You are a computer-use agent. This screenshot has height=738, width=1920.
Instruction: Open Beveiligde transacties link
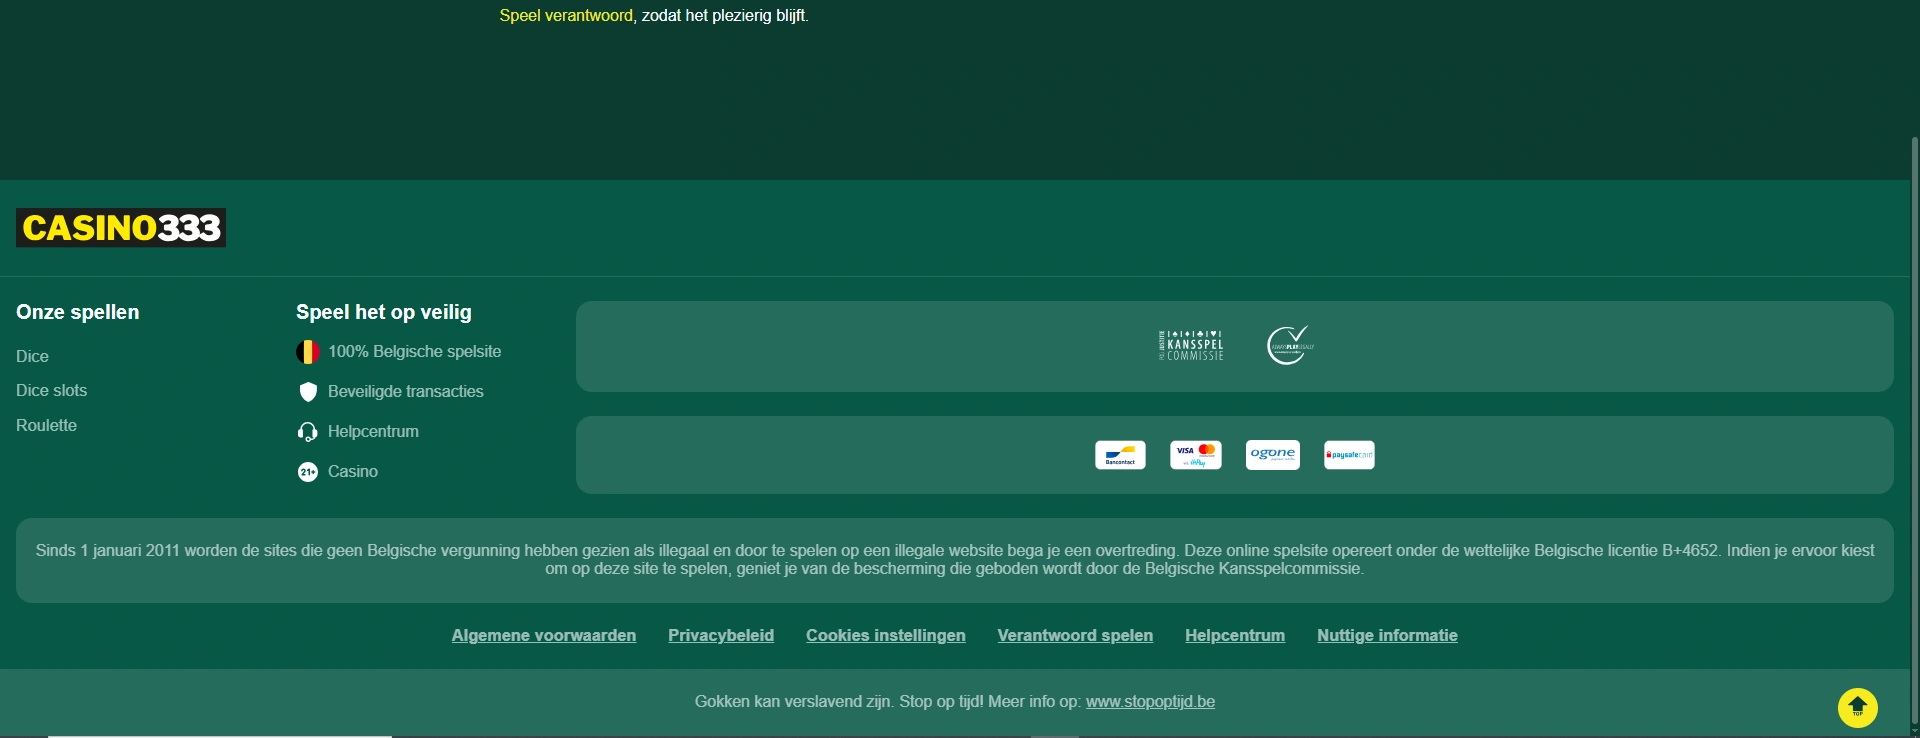(406, 391)
